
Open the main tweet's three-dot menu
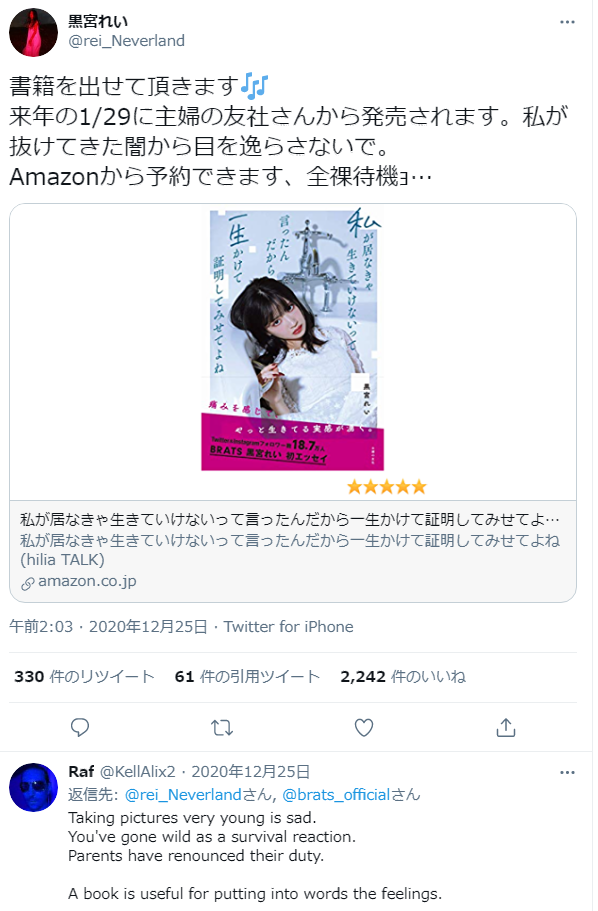567,22
